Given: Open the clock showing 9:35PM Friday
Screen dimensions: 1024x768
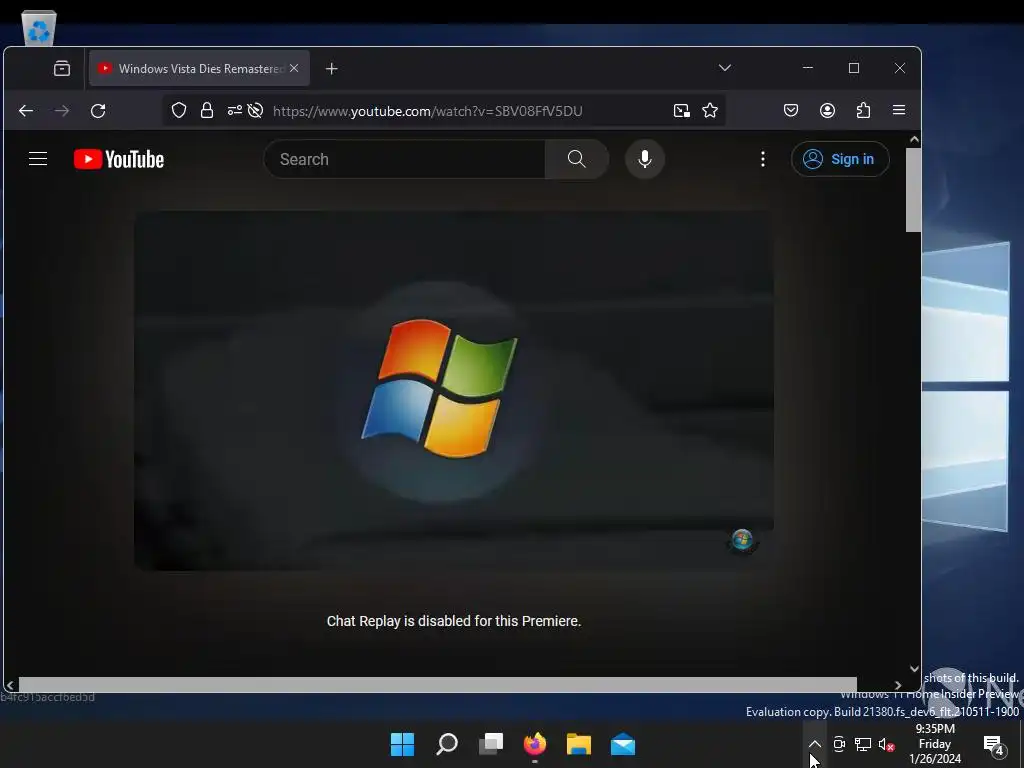Looking at the screenshot, I should pos(935,744).
